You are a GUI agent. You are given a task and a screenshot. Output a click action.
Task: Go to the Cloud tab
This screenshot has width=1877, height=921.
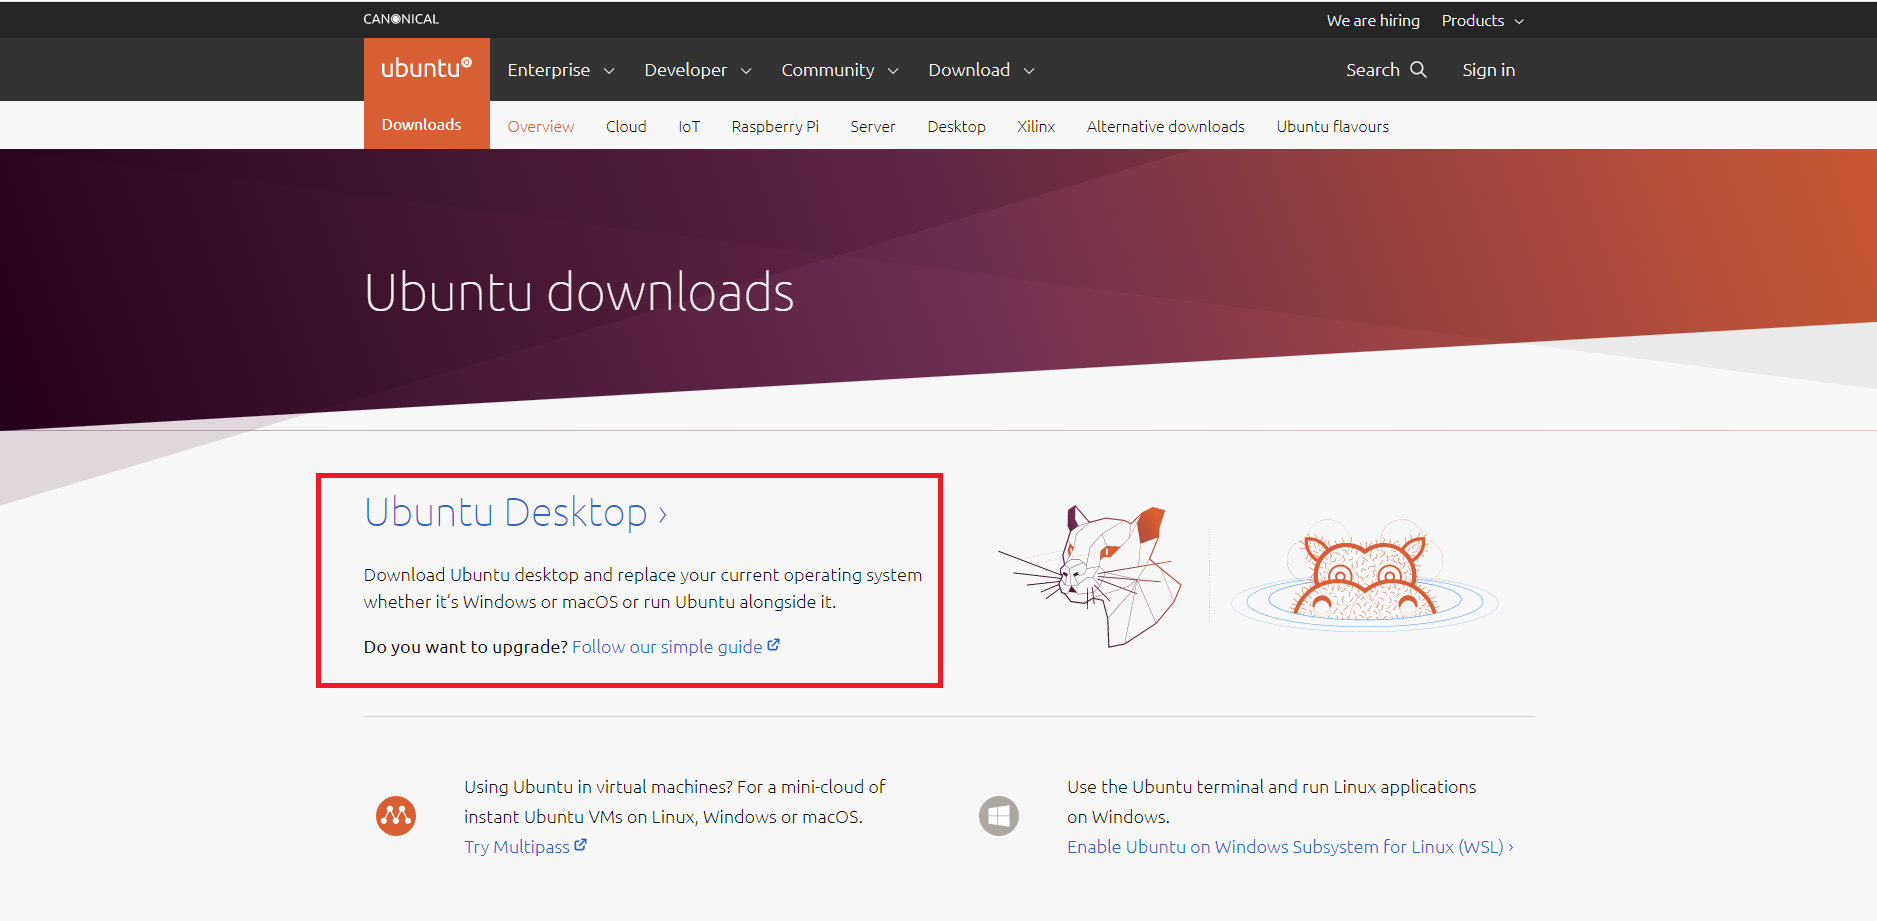(x=626, y=126)
